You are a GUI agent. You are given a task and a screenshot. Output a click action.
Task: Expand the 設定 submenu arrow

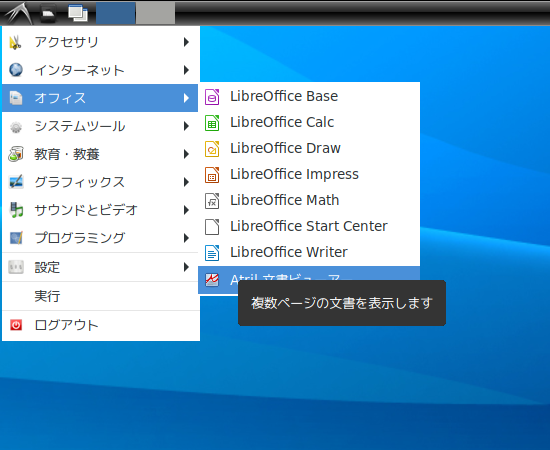(x=186, y=267)
